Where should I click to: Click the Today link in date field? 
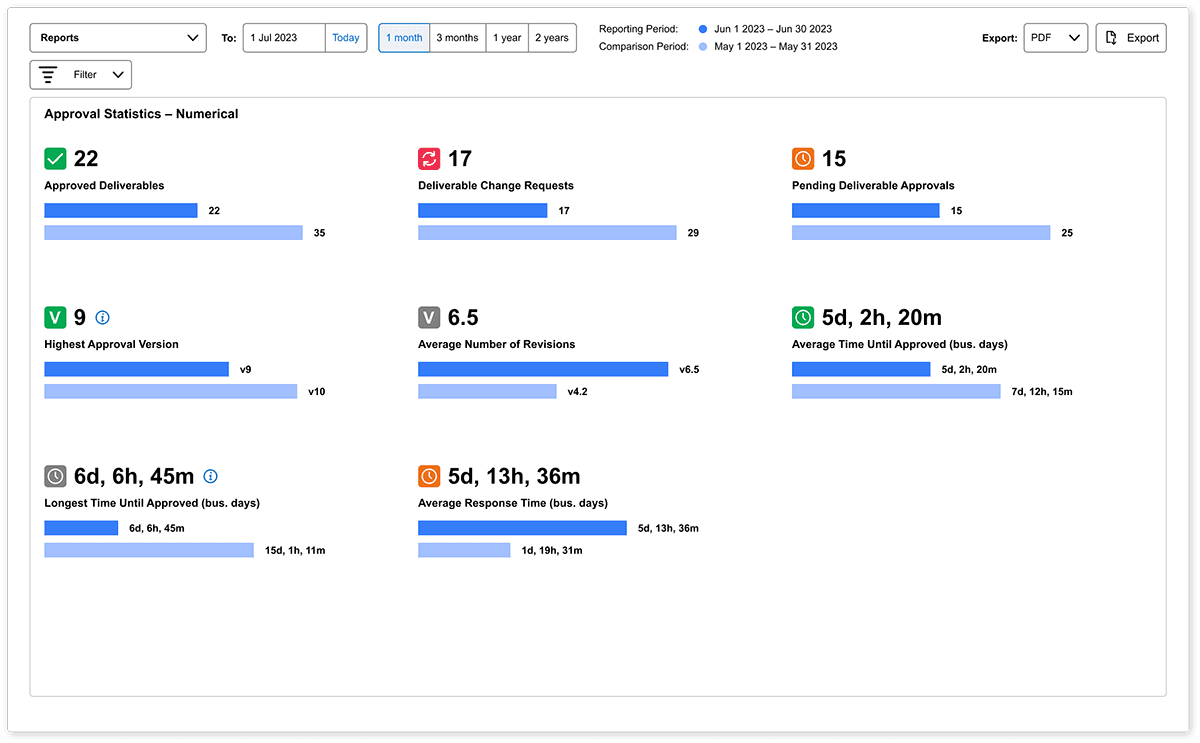tap(346, 38)
